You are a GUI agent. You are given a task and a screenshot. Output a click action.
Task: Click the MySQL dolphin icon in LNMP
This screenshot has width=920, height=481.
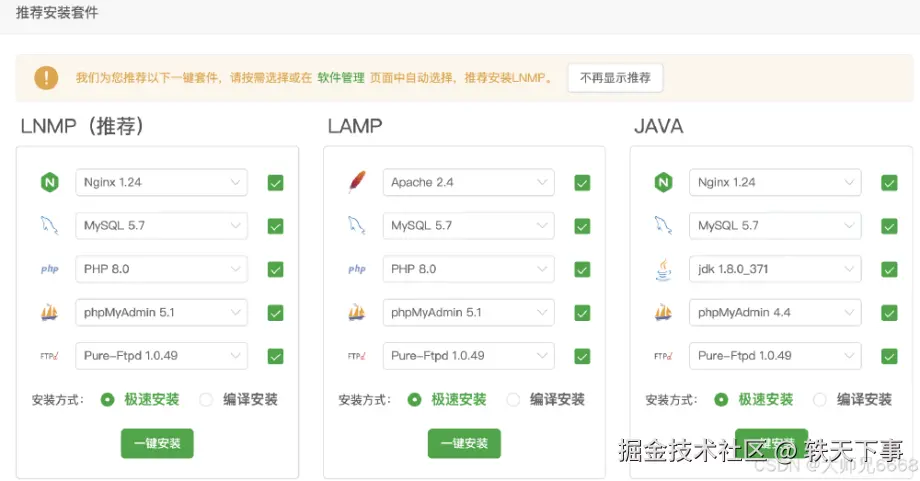coord(49,226)
